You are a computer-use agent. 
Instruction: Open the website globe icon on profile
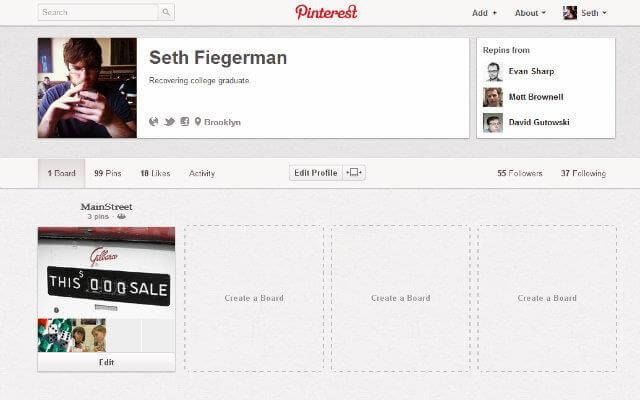[153, 122]
